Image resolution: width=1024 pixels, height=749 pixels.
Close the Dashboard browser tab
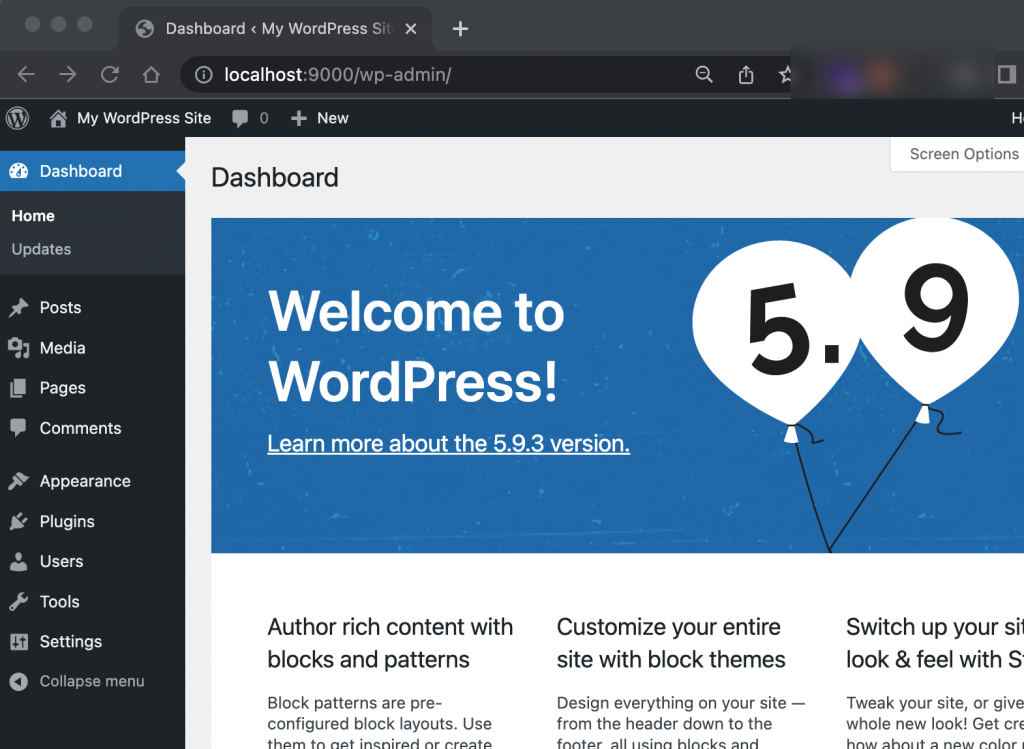(x=411, y=29)
